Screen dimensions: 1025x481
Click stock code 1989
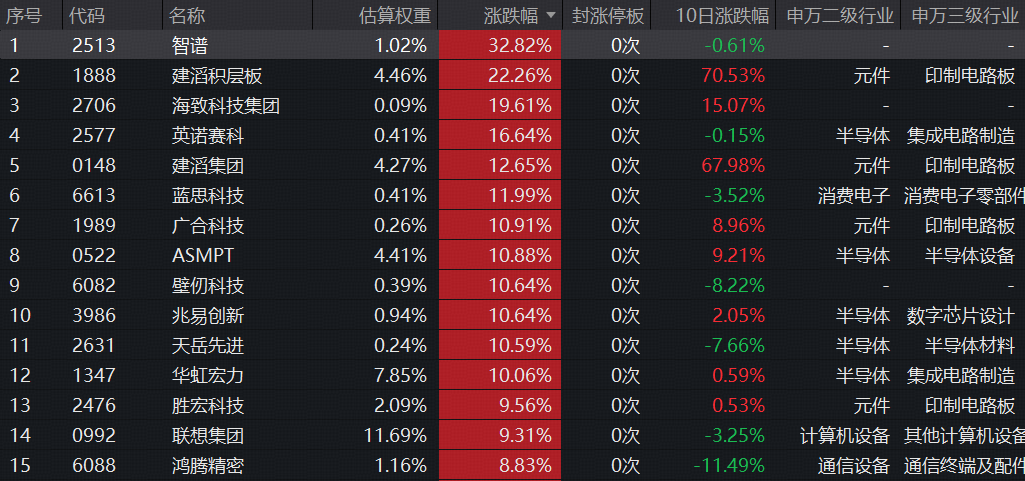tap(94, 225)
